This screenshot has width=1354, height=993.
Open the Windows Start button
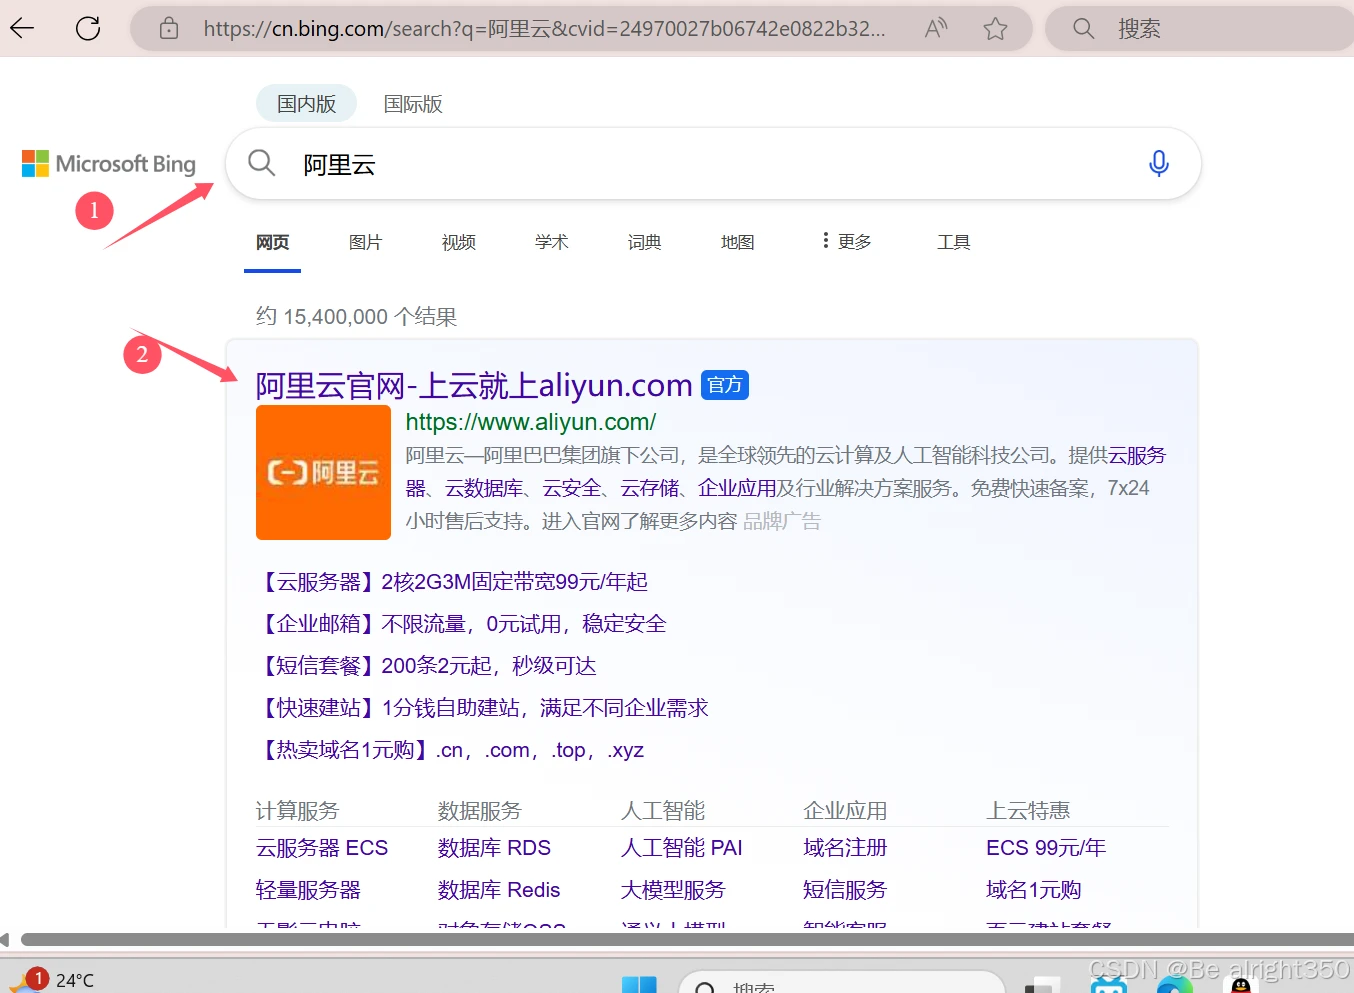[639, 984]
